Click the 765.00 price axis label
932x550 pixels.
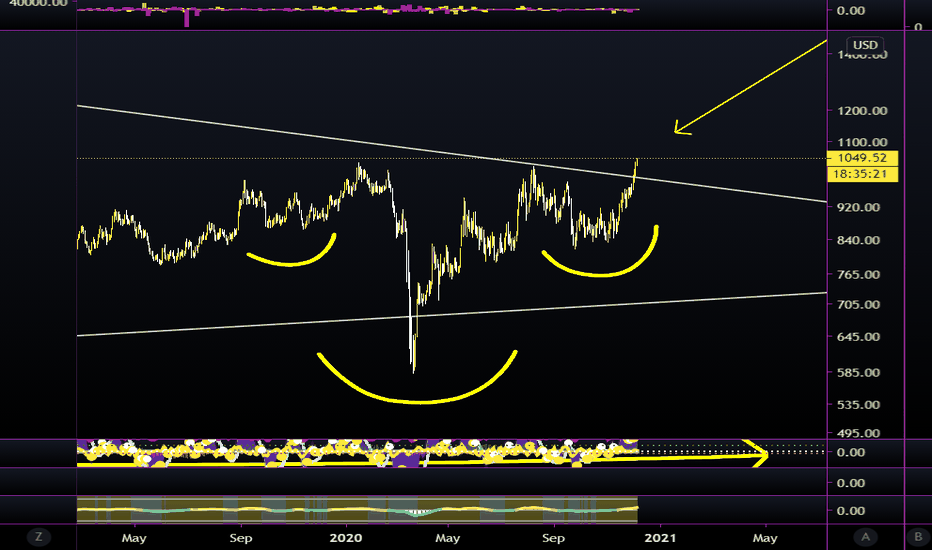858,275
